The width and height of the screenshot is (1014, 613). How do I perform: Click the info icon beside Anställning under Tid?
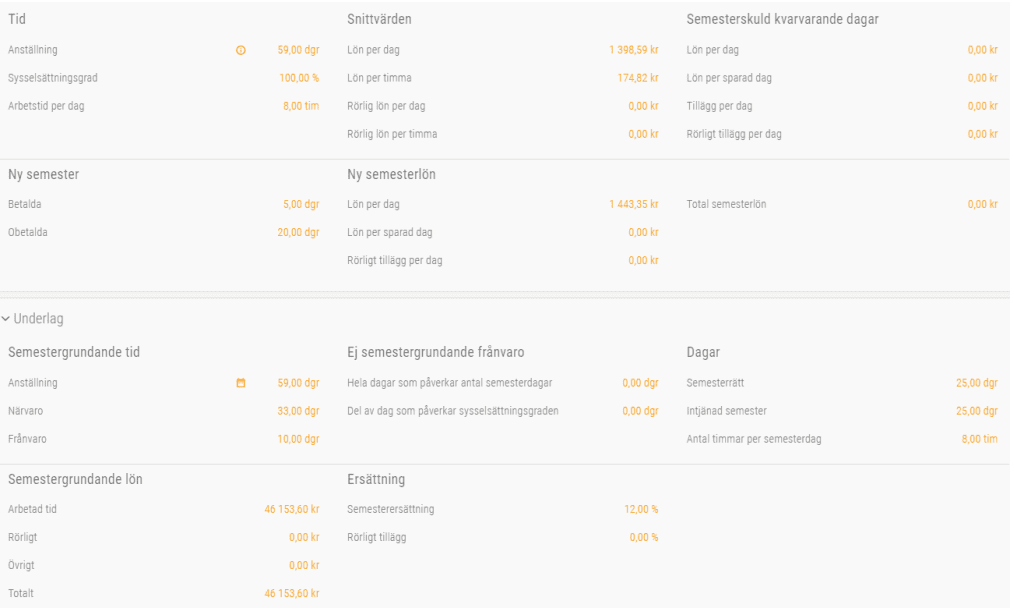coord(240,50)
